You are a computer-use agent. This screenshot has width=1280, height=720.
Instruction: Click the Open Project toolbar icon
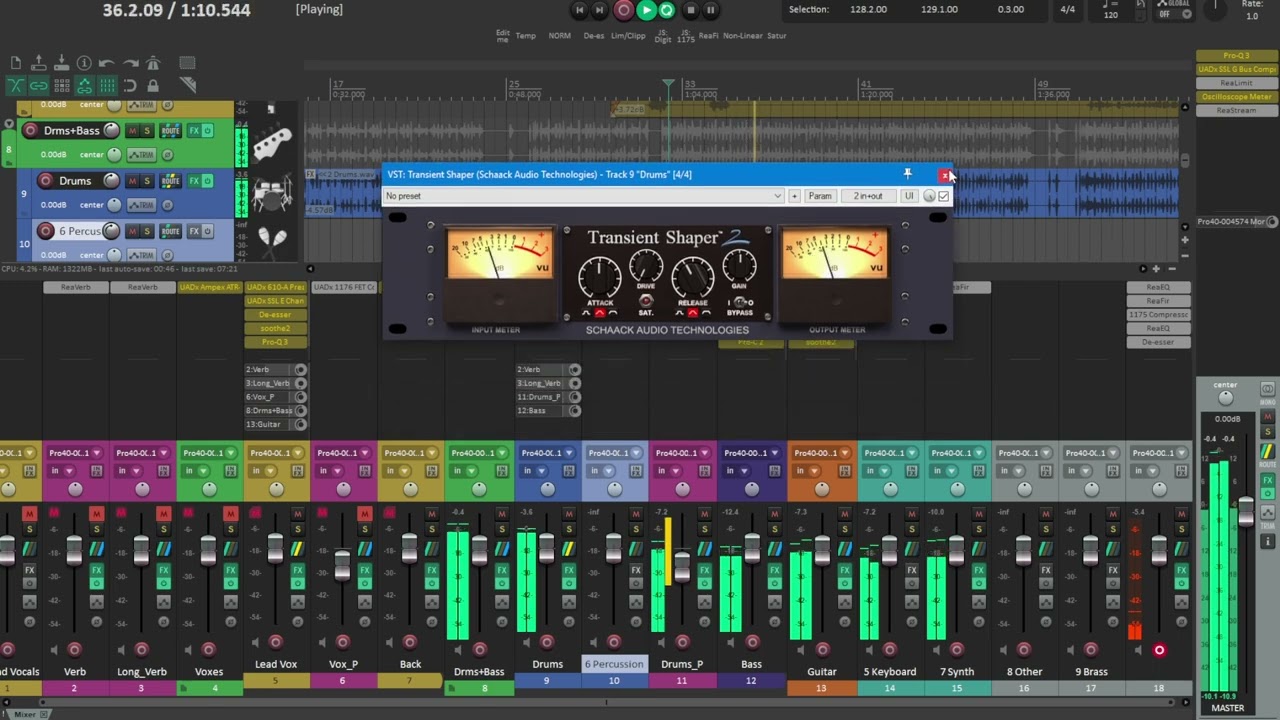pyautogui.click(x=38, y=63)
